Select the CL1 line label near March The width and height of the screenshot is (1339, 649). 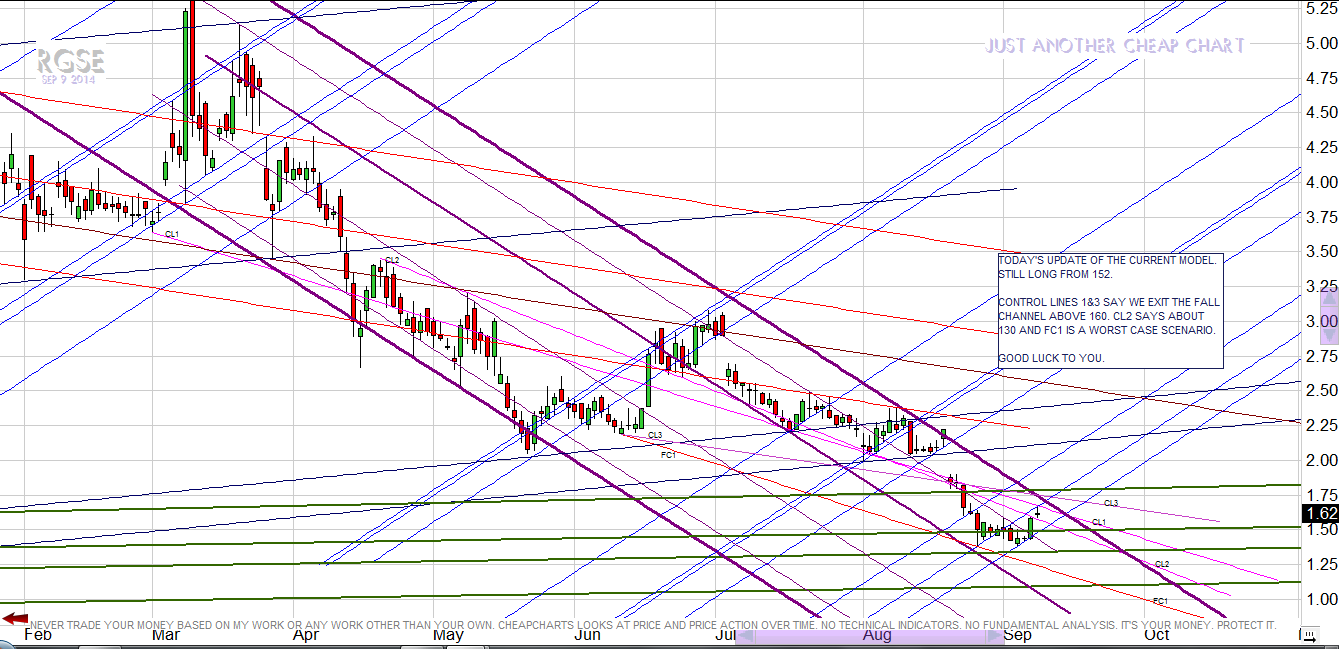click(x=172, y=234)
